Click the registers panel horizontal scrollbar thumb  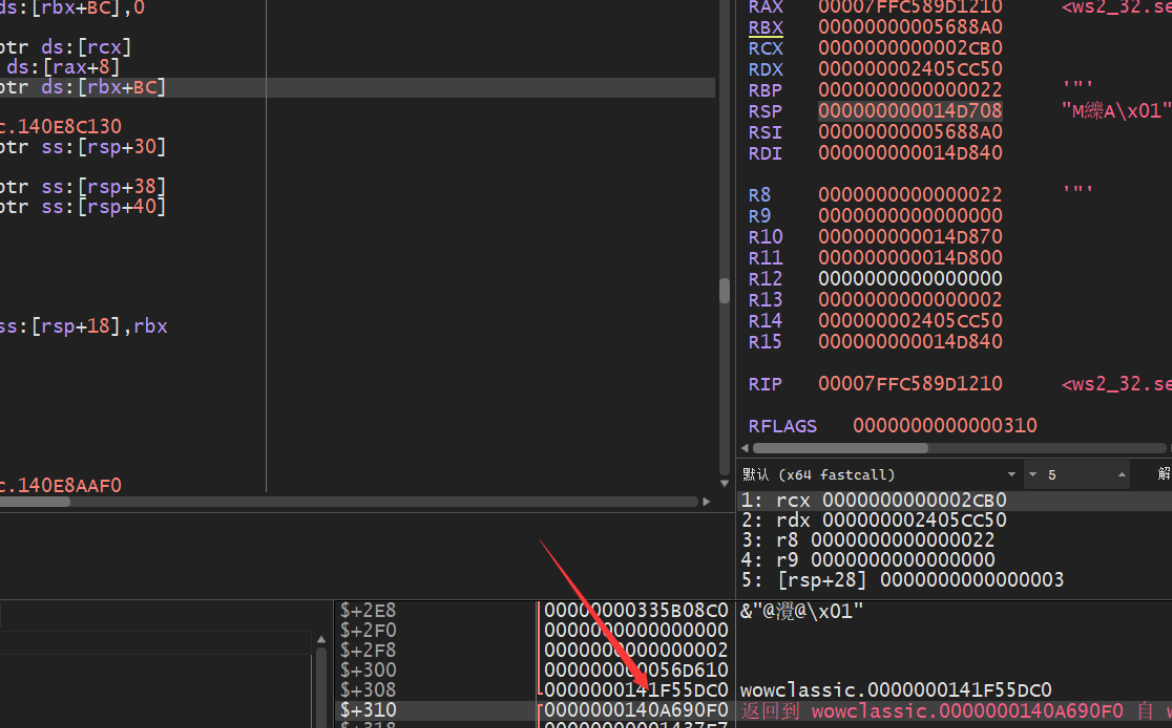click(840, 448)
